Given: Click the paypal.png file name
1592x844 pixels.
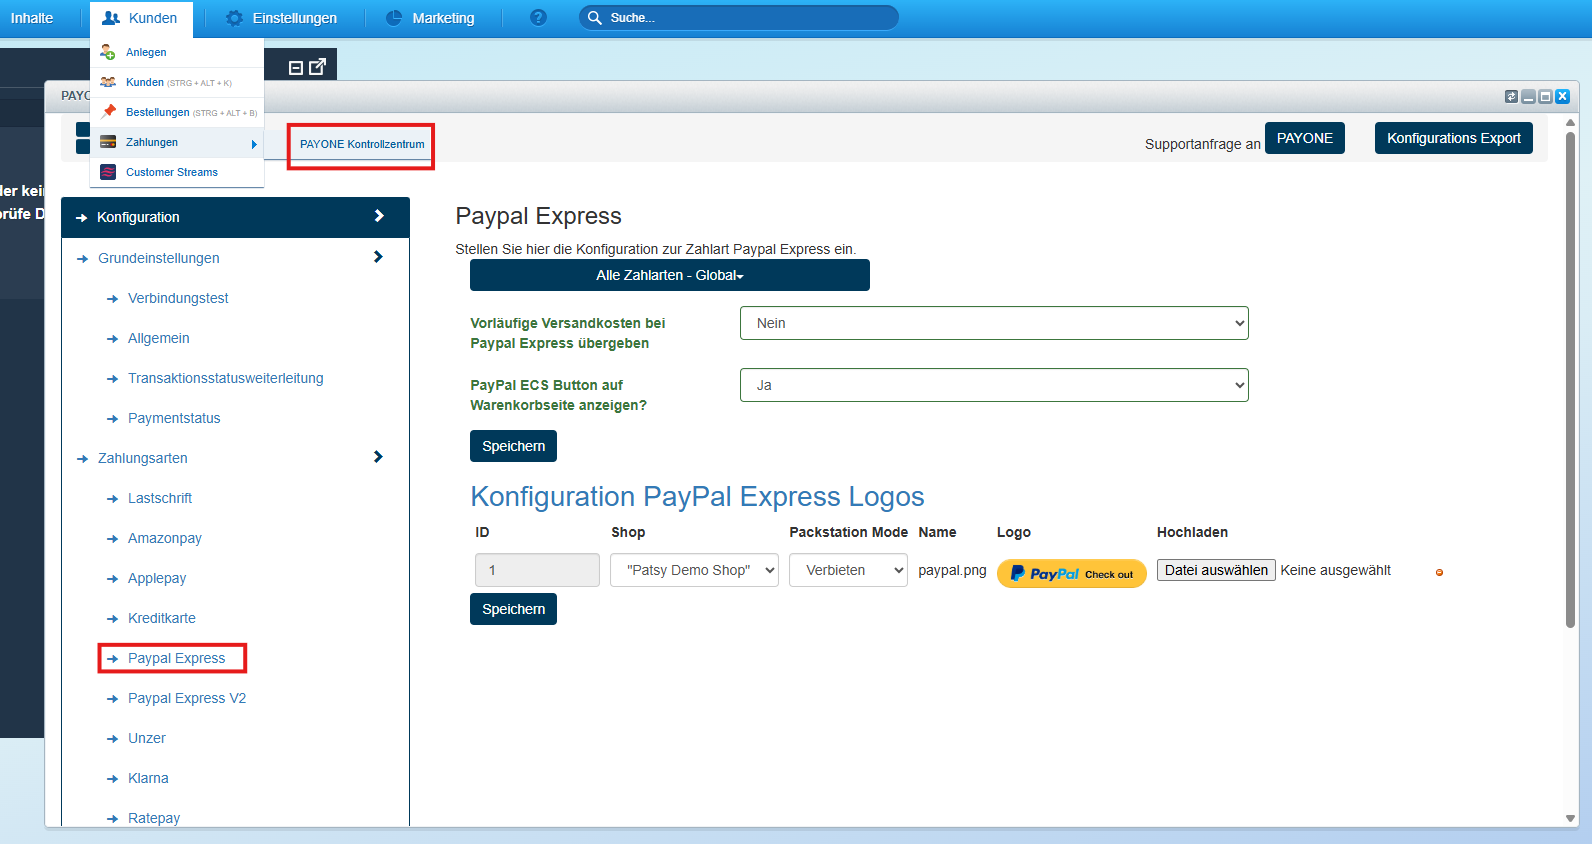Looking at the screenshot, I should [x=952, y=570].
